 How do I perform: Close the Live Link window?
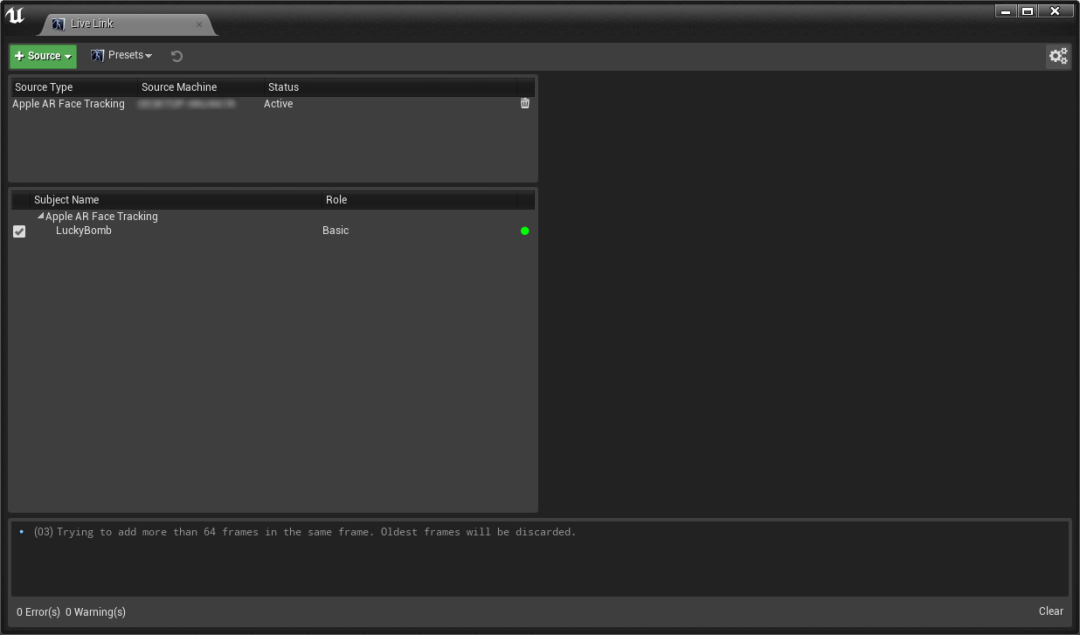1055,11
